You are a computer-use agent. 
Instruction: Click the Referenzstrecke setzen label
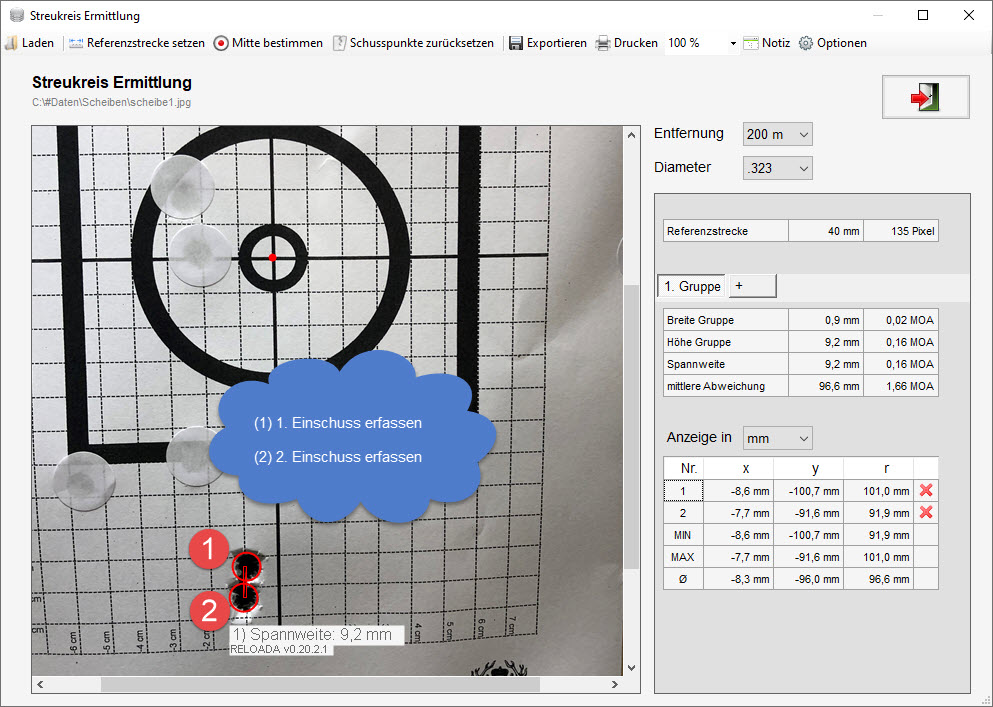pos(146,43)
